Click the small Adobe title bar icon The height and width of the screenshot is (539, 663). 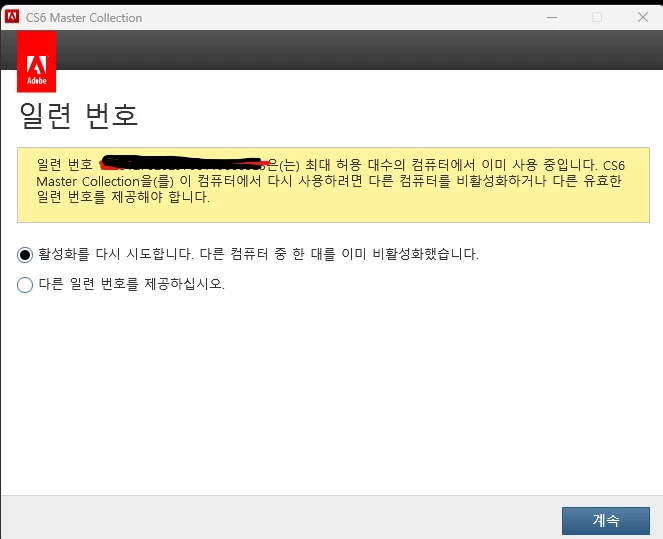pos(11,17)
